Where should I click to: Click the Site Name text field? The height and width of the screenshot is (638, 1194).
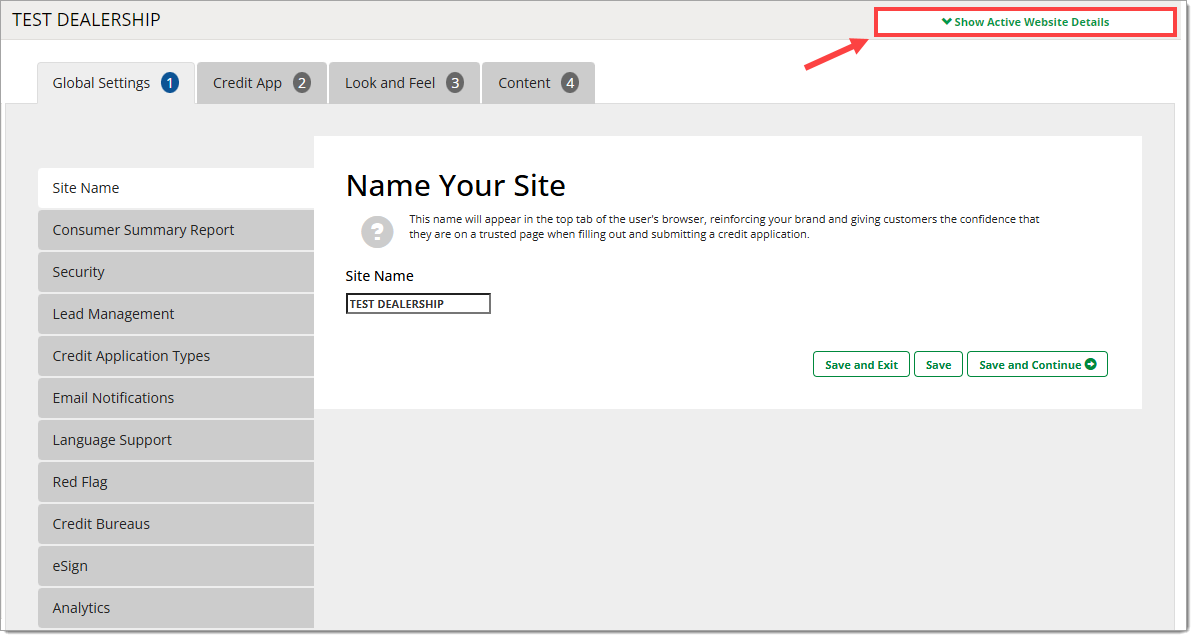tap(418, 304)
